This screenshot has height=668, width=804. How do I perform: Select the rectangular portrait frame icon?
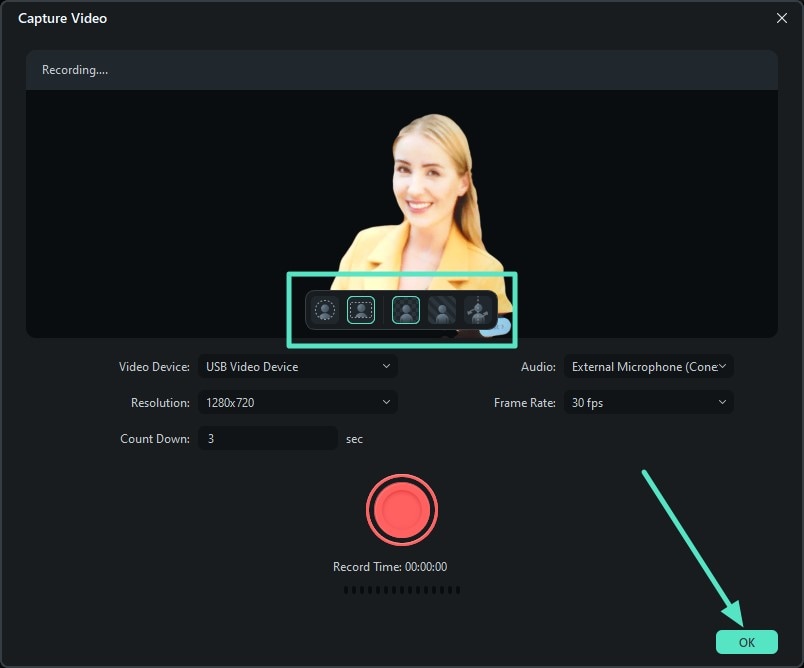[x=360, y=310]
